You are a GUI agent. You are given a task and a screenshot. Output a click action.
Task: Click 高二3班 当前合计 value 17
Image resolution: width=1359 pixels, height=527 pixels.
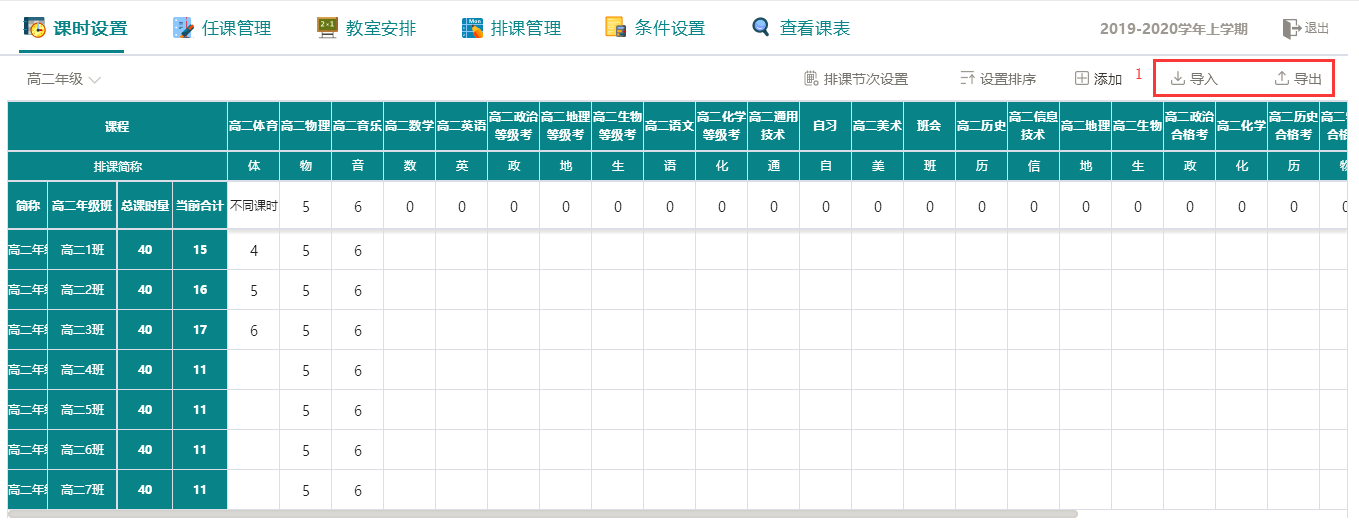coord(200,330)
